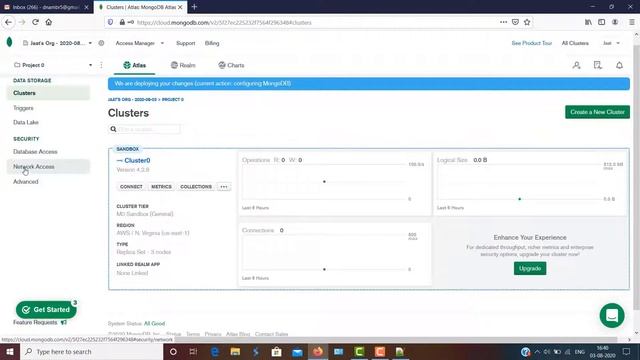
Task: Select Clusters in sidebar
Action: pos(48,93)
